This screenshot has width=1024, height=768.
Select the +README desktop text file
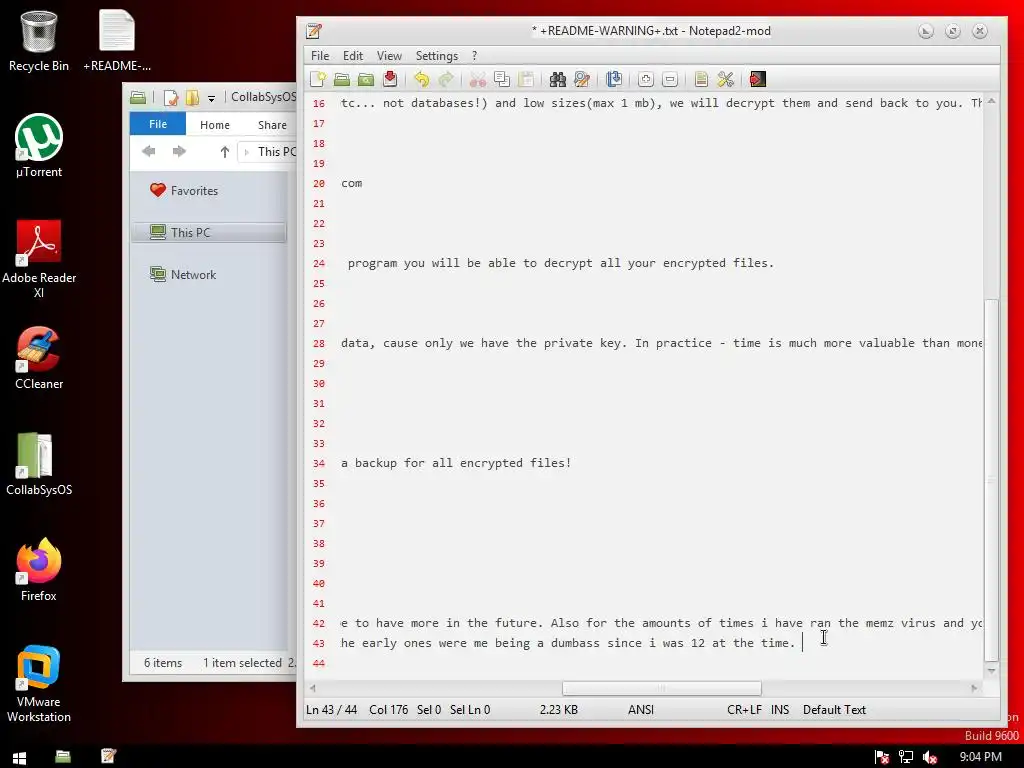[117, 40]
